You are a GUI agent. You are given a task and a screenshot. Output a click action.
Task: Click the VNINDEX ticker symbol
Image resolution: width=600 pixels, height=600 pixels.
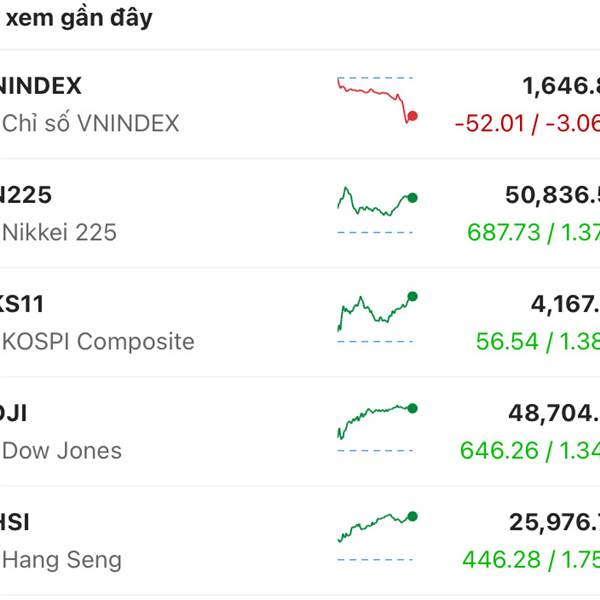(40, 86)
